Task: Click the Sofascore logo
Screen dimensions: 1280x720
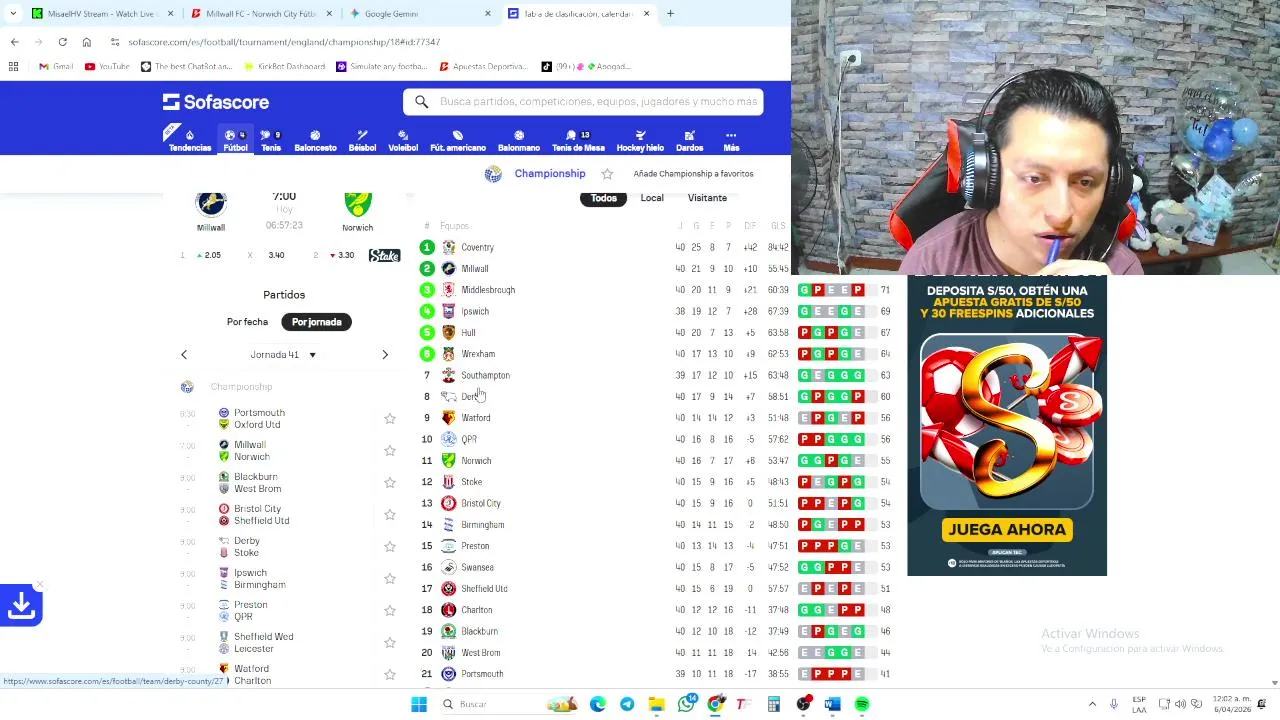Action: [216, 102]
